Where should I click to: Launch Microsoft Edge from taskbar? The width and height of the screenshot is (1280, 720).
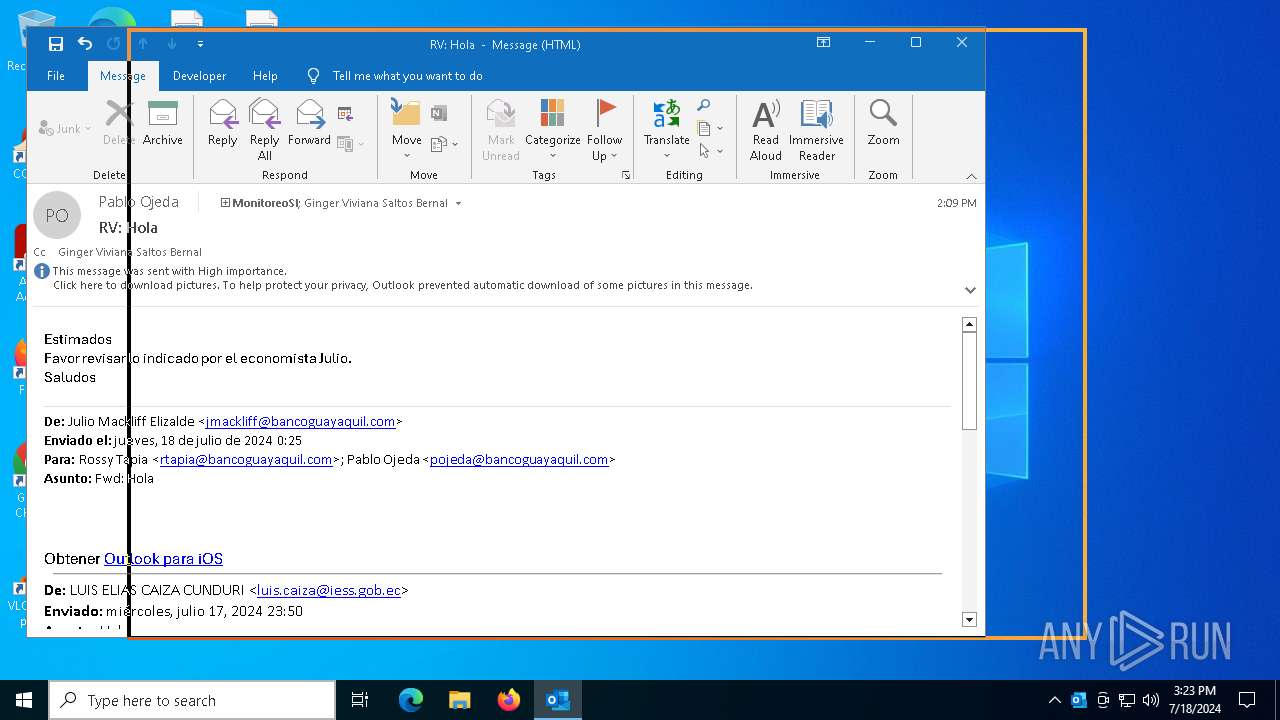tap(411, 700)
